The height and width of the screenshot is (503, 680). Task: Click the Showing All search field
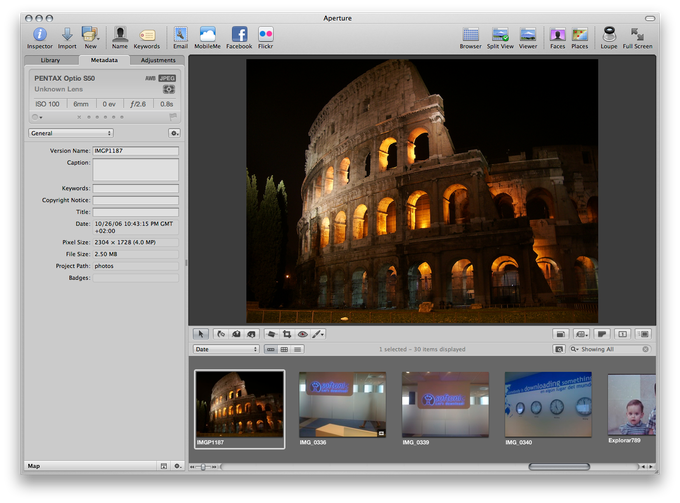pyautogui.click(x=611, y=349)
